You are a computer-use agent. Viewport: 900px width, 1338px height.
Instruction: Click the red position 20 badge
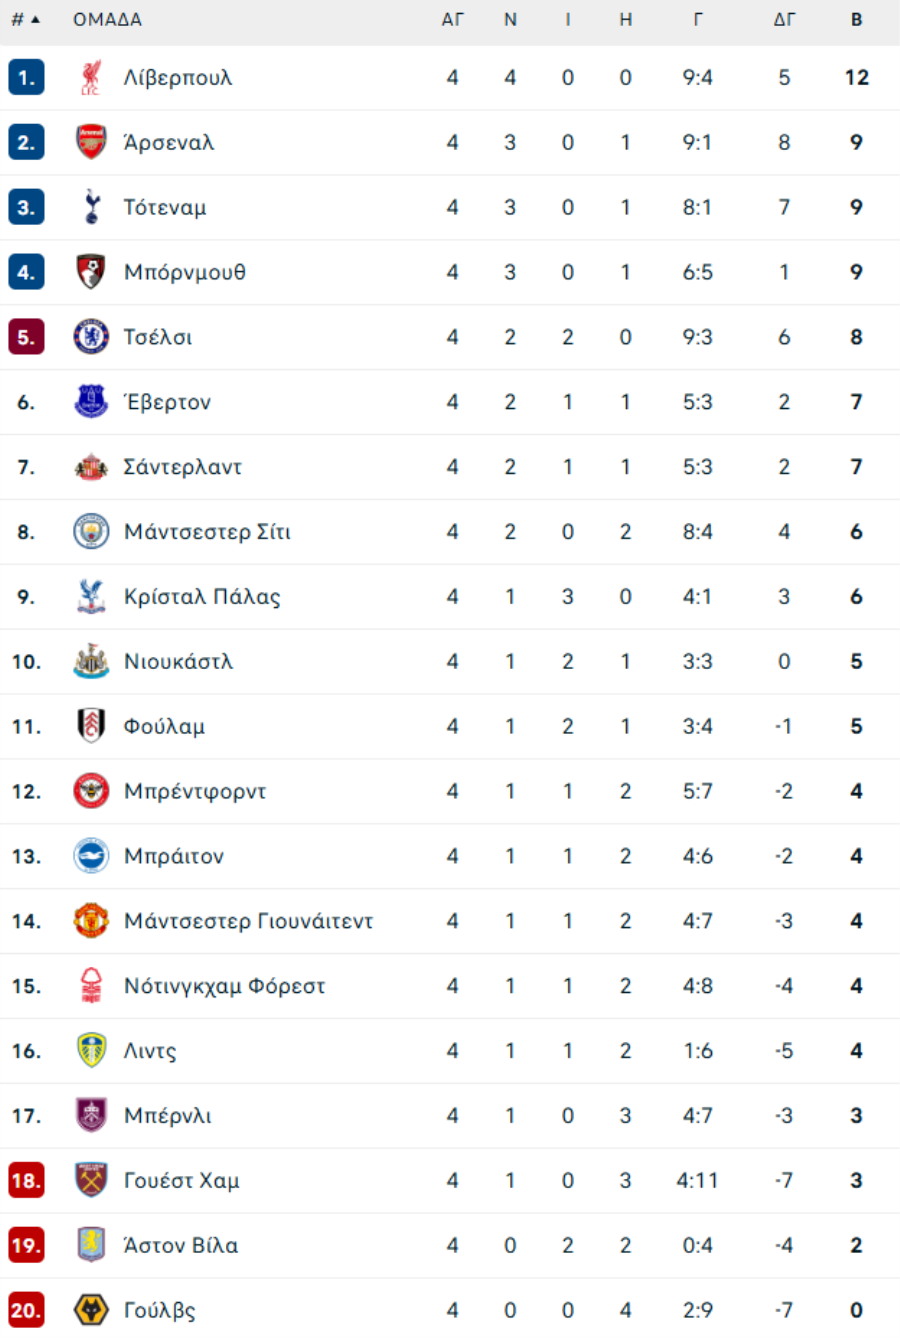pos(26,1310)
